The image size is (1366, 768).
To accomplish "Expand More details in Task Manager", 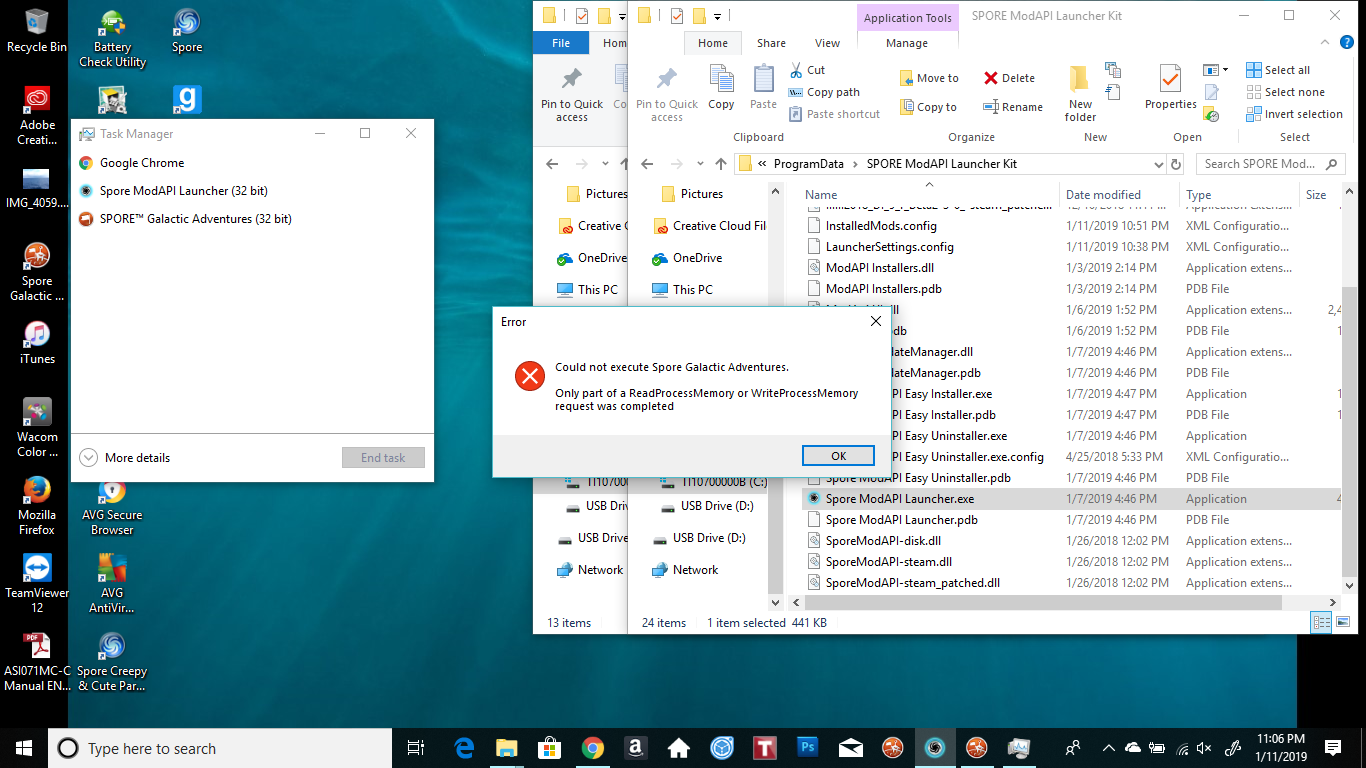I will [125, 458].
